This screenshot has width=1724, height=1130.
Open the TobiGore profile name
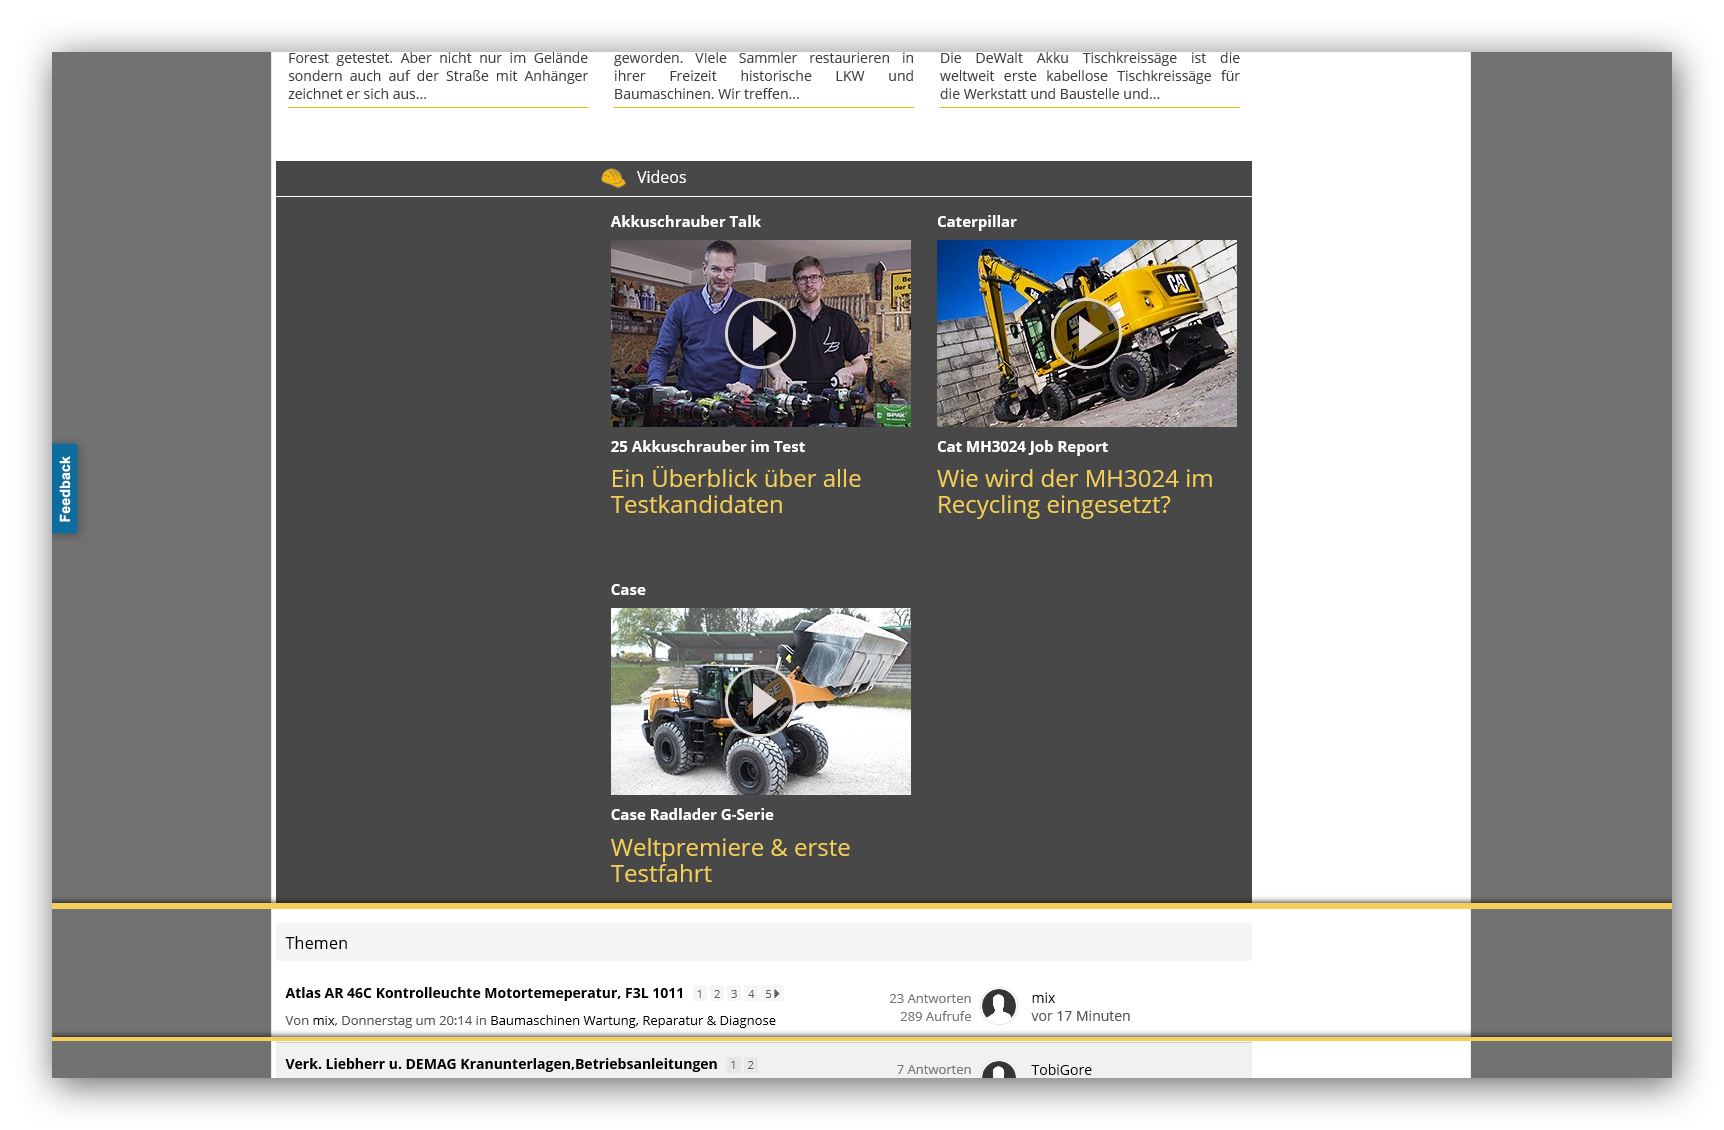pos(1061,1070)
